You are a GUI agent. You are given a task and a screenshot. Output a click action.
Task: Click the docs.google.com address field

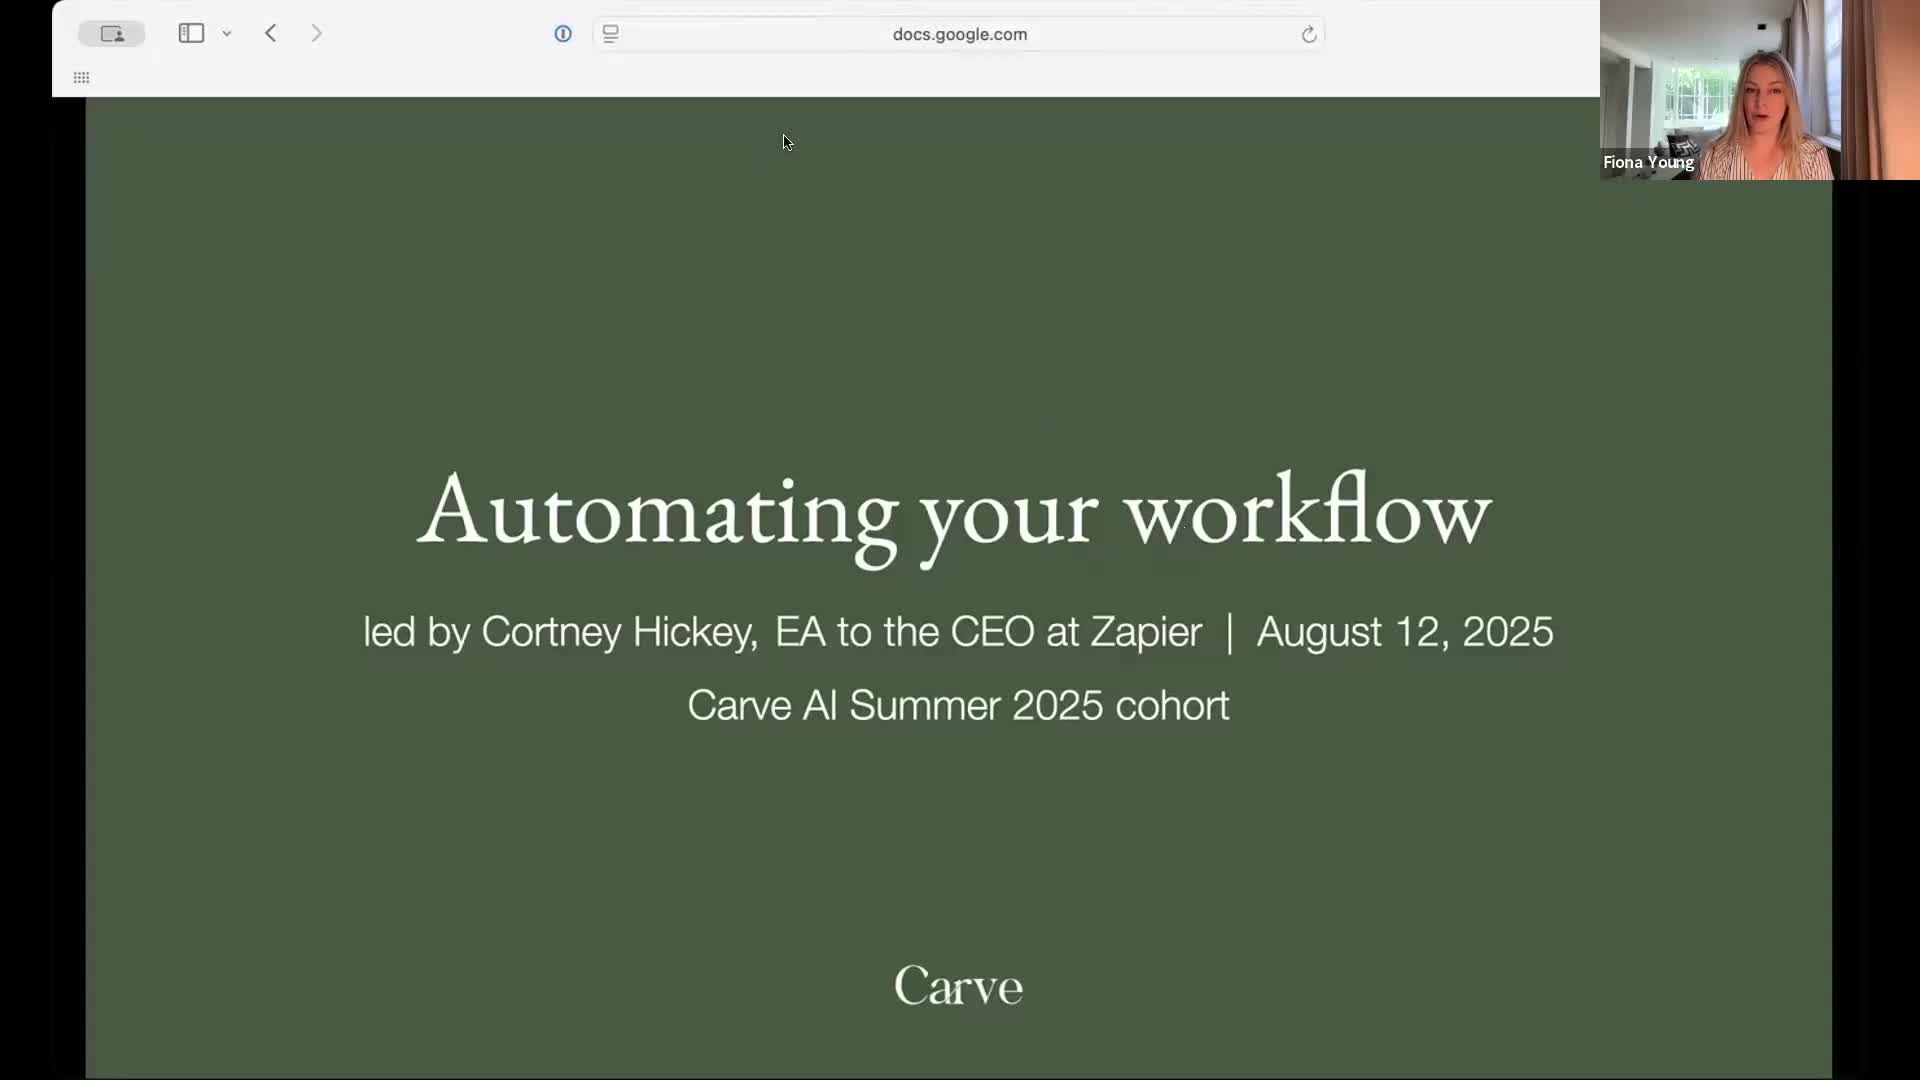pos(959,34)
